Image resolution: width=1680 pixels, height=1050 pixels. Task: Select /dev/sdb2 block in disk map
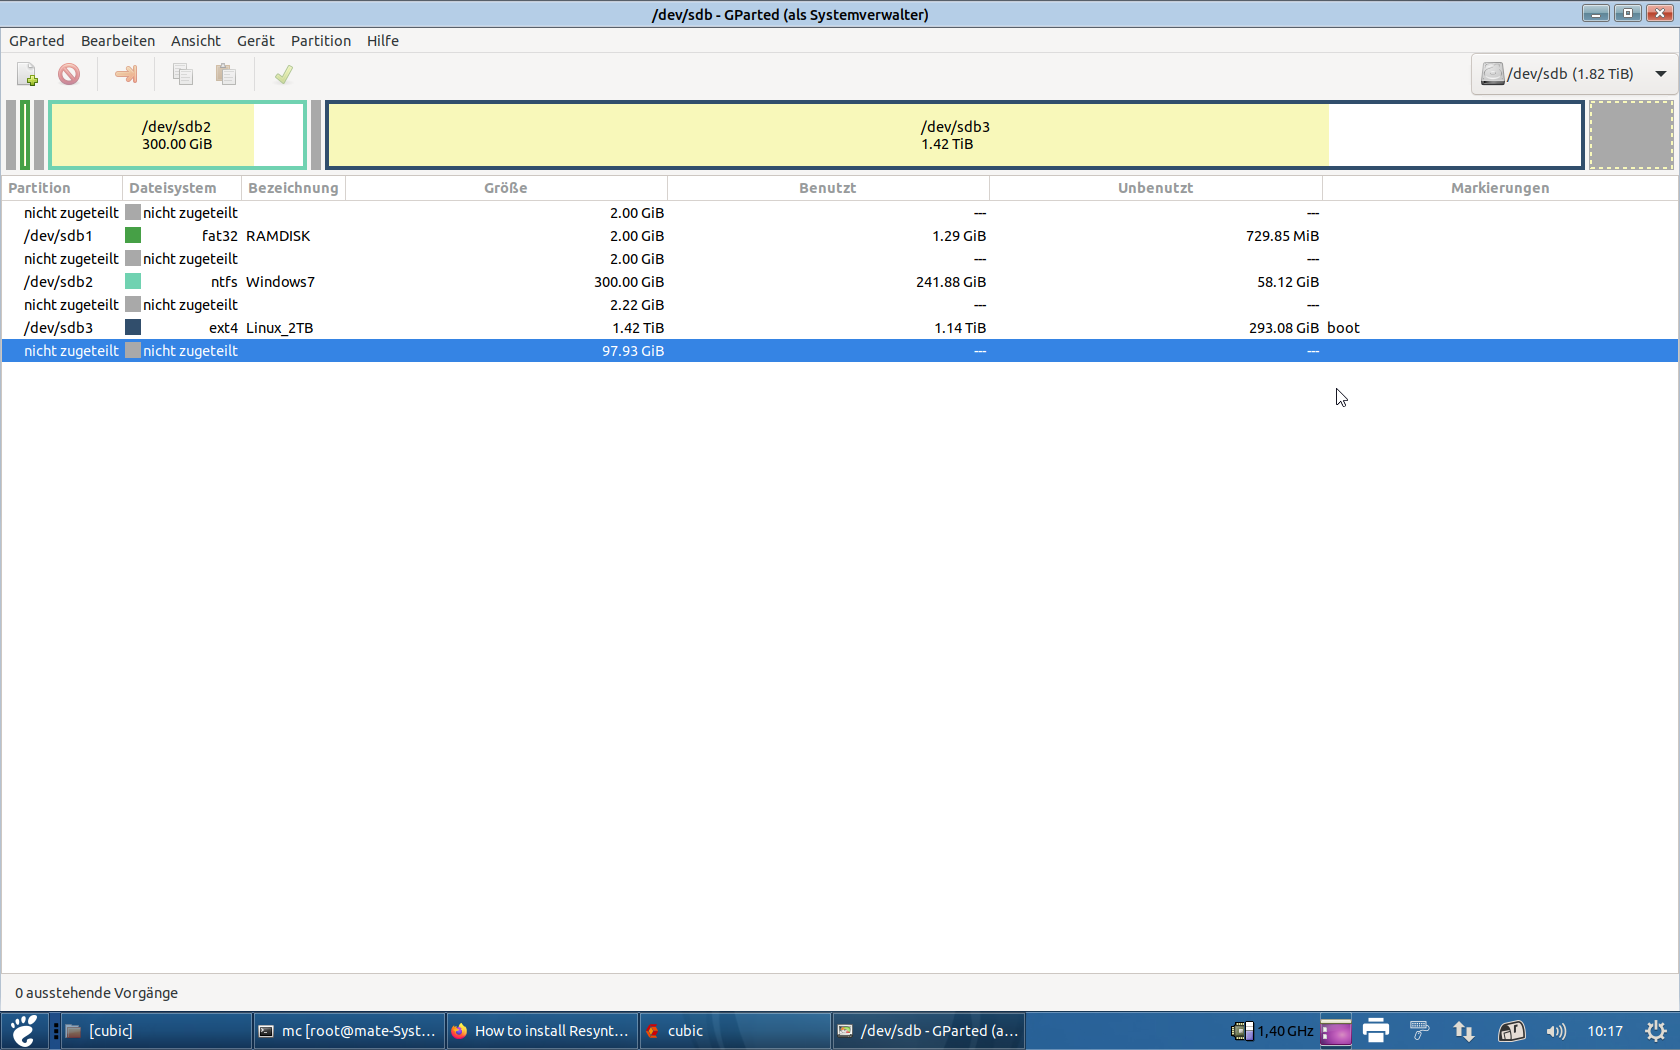(x=177, y=135)
